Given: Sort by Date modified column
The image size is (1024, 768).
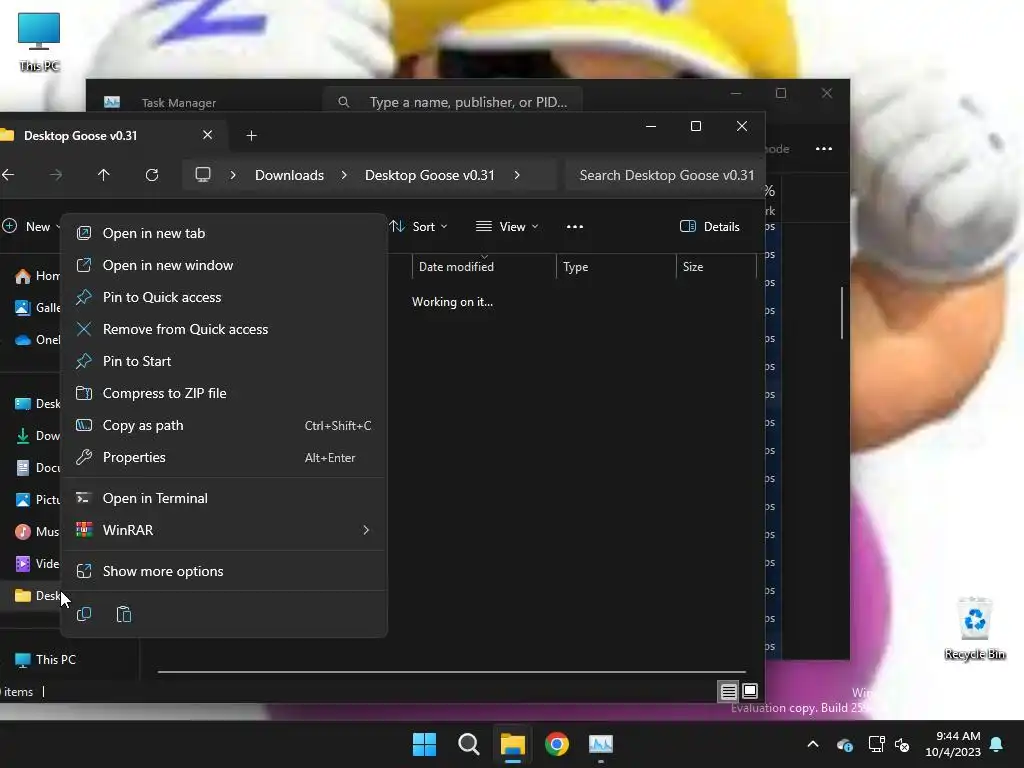Looking at the screenshot, I should (483, 266).
